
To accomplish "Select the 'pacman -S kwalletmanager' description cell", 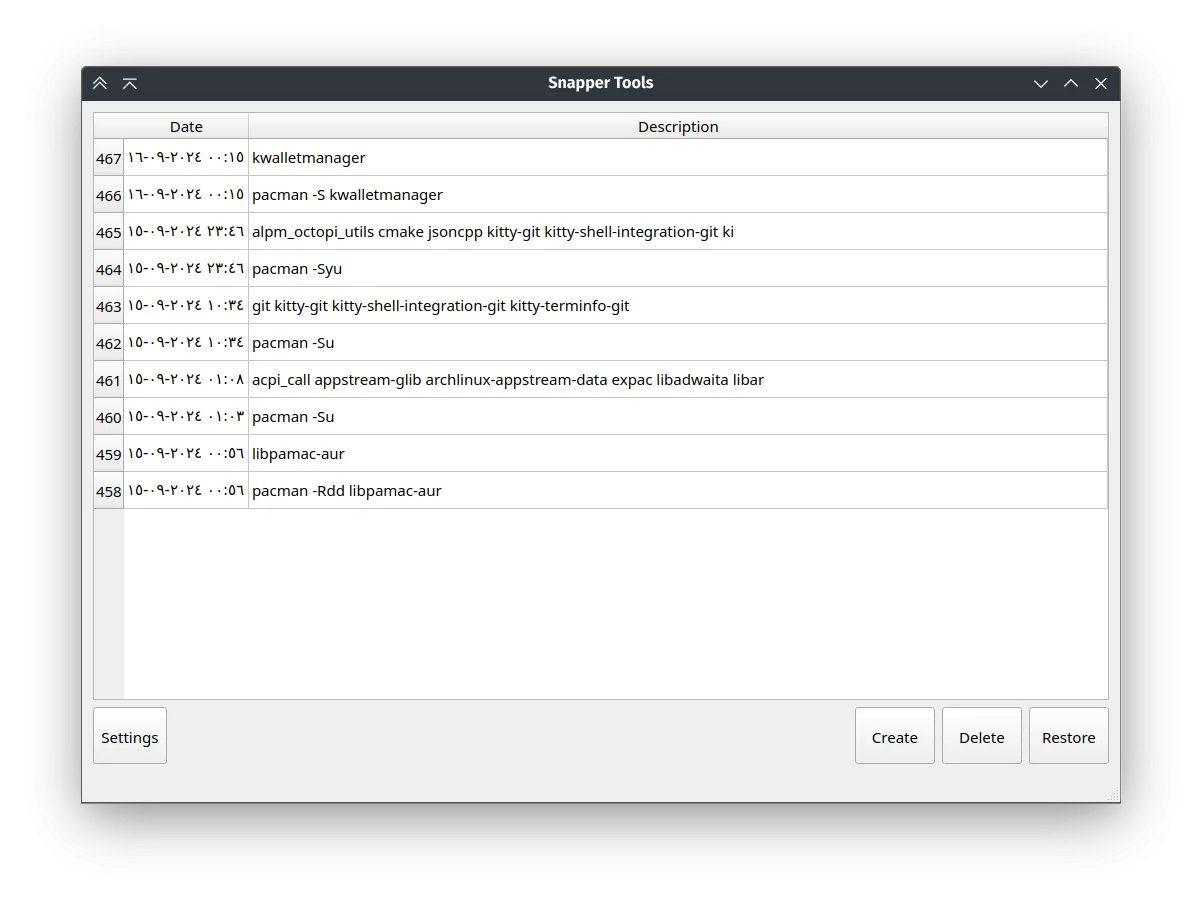I will [x=678, y=195].
